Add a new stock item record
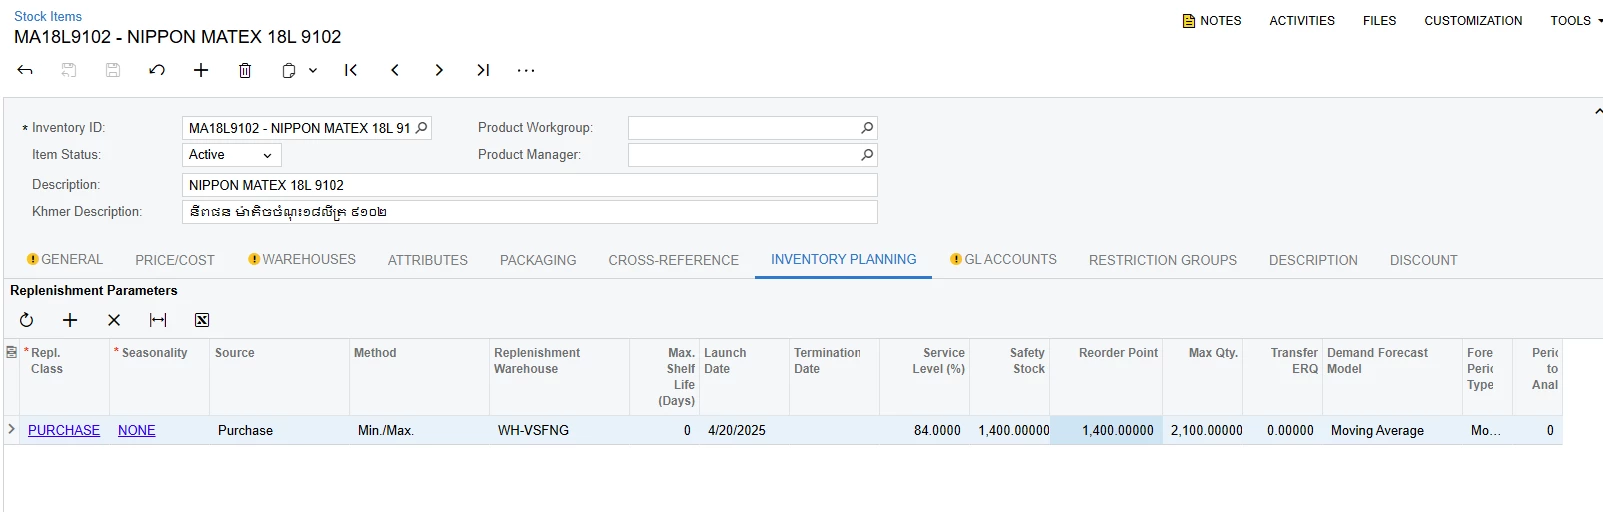1603x512 pixels. point(201,70)
